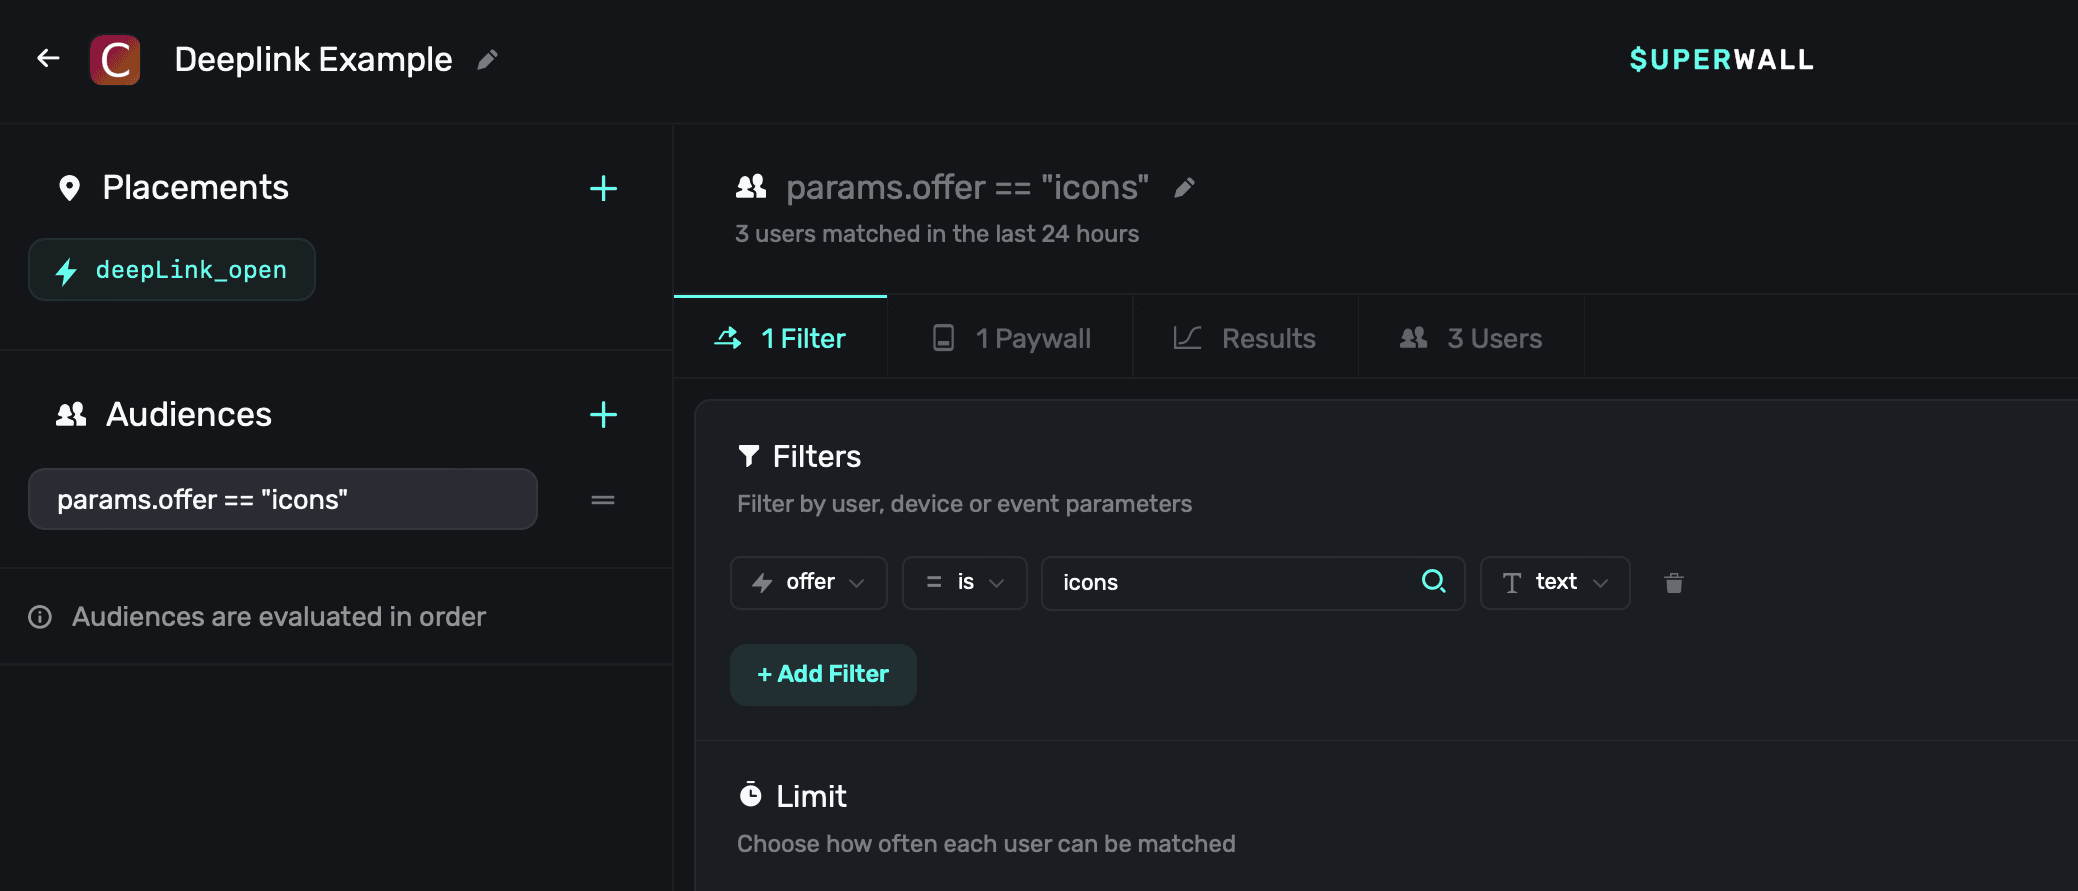The height and width of the screenshot is (891, 2078).
Task: Open the "is" operator dropdown
Action: click(964, 582)
